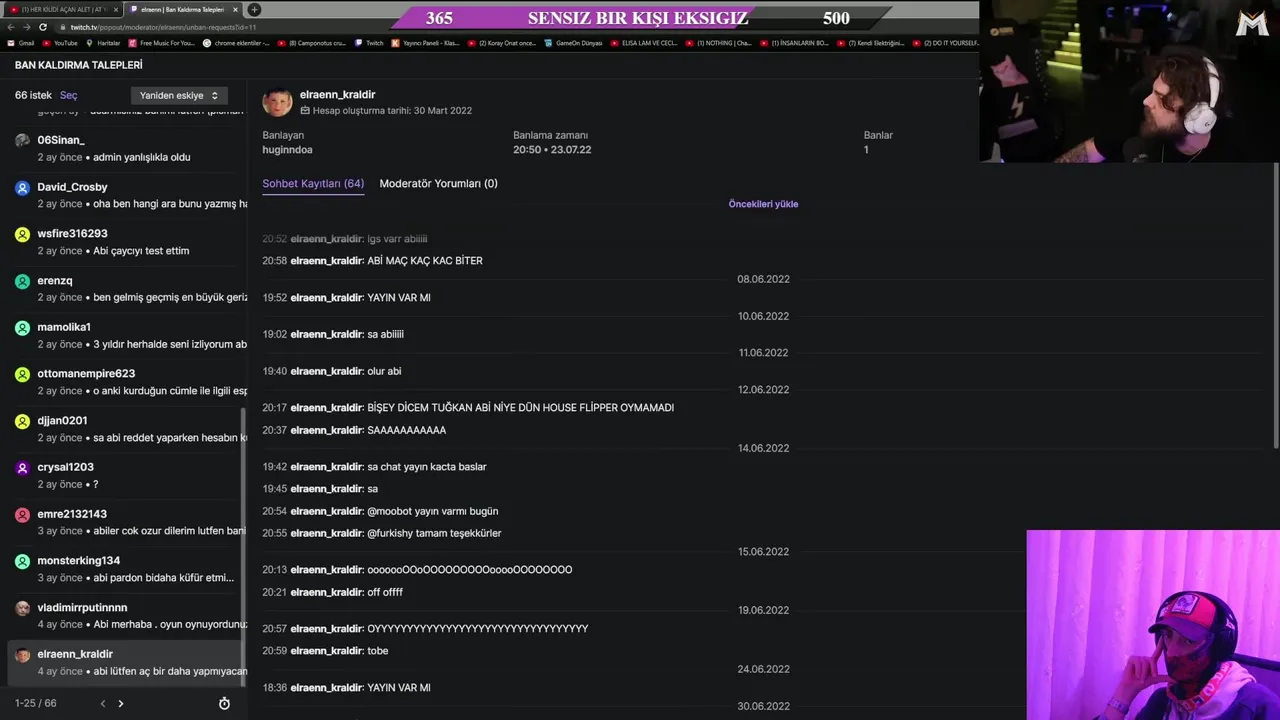Screen dimensions: 1280x720
Task: Go to previous page of unban requests
Action: pyautogui.click(x=102, y=703)
